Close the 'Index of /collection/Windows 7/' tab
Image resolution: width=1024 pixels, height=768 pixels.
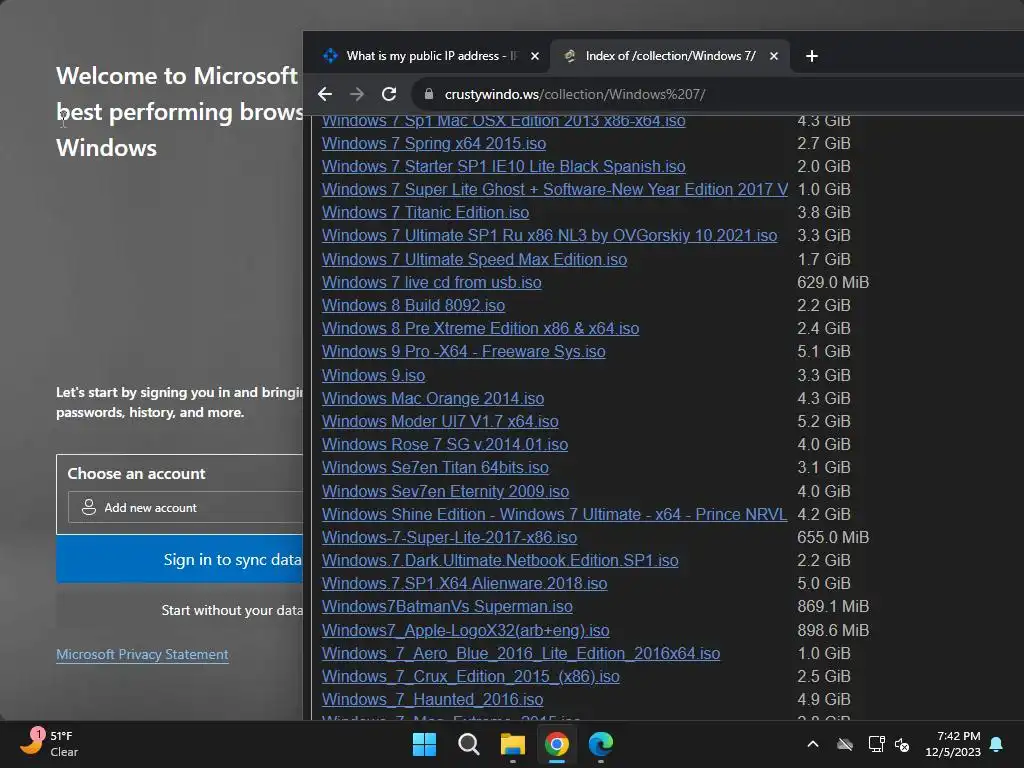click(774, 56)
